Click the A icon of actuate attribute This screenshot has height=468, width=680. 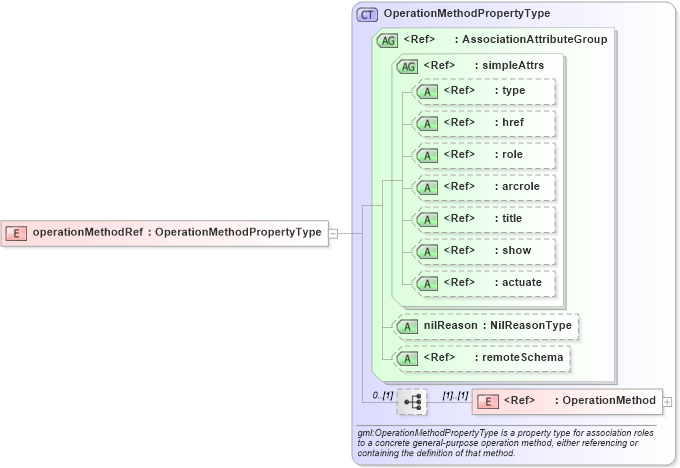click(427, 284)
